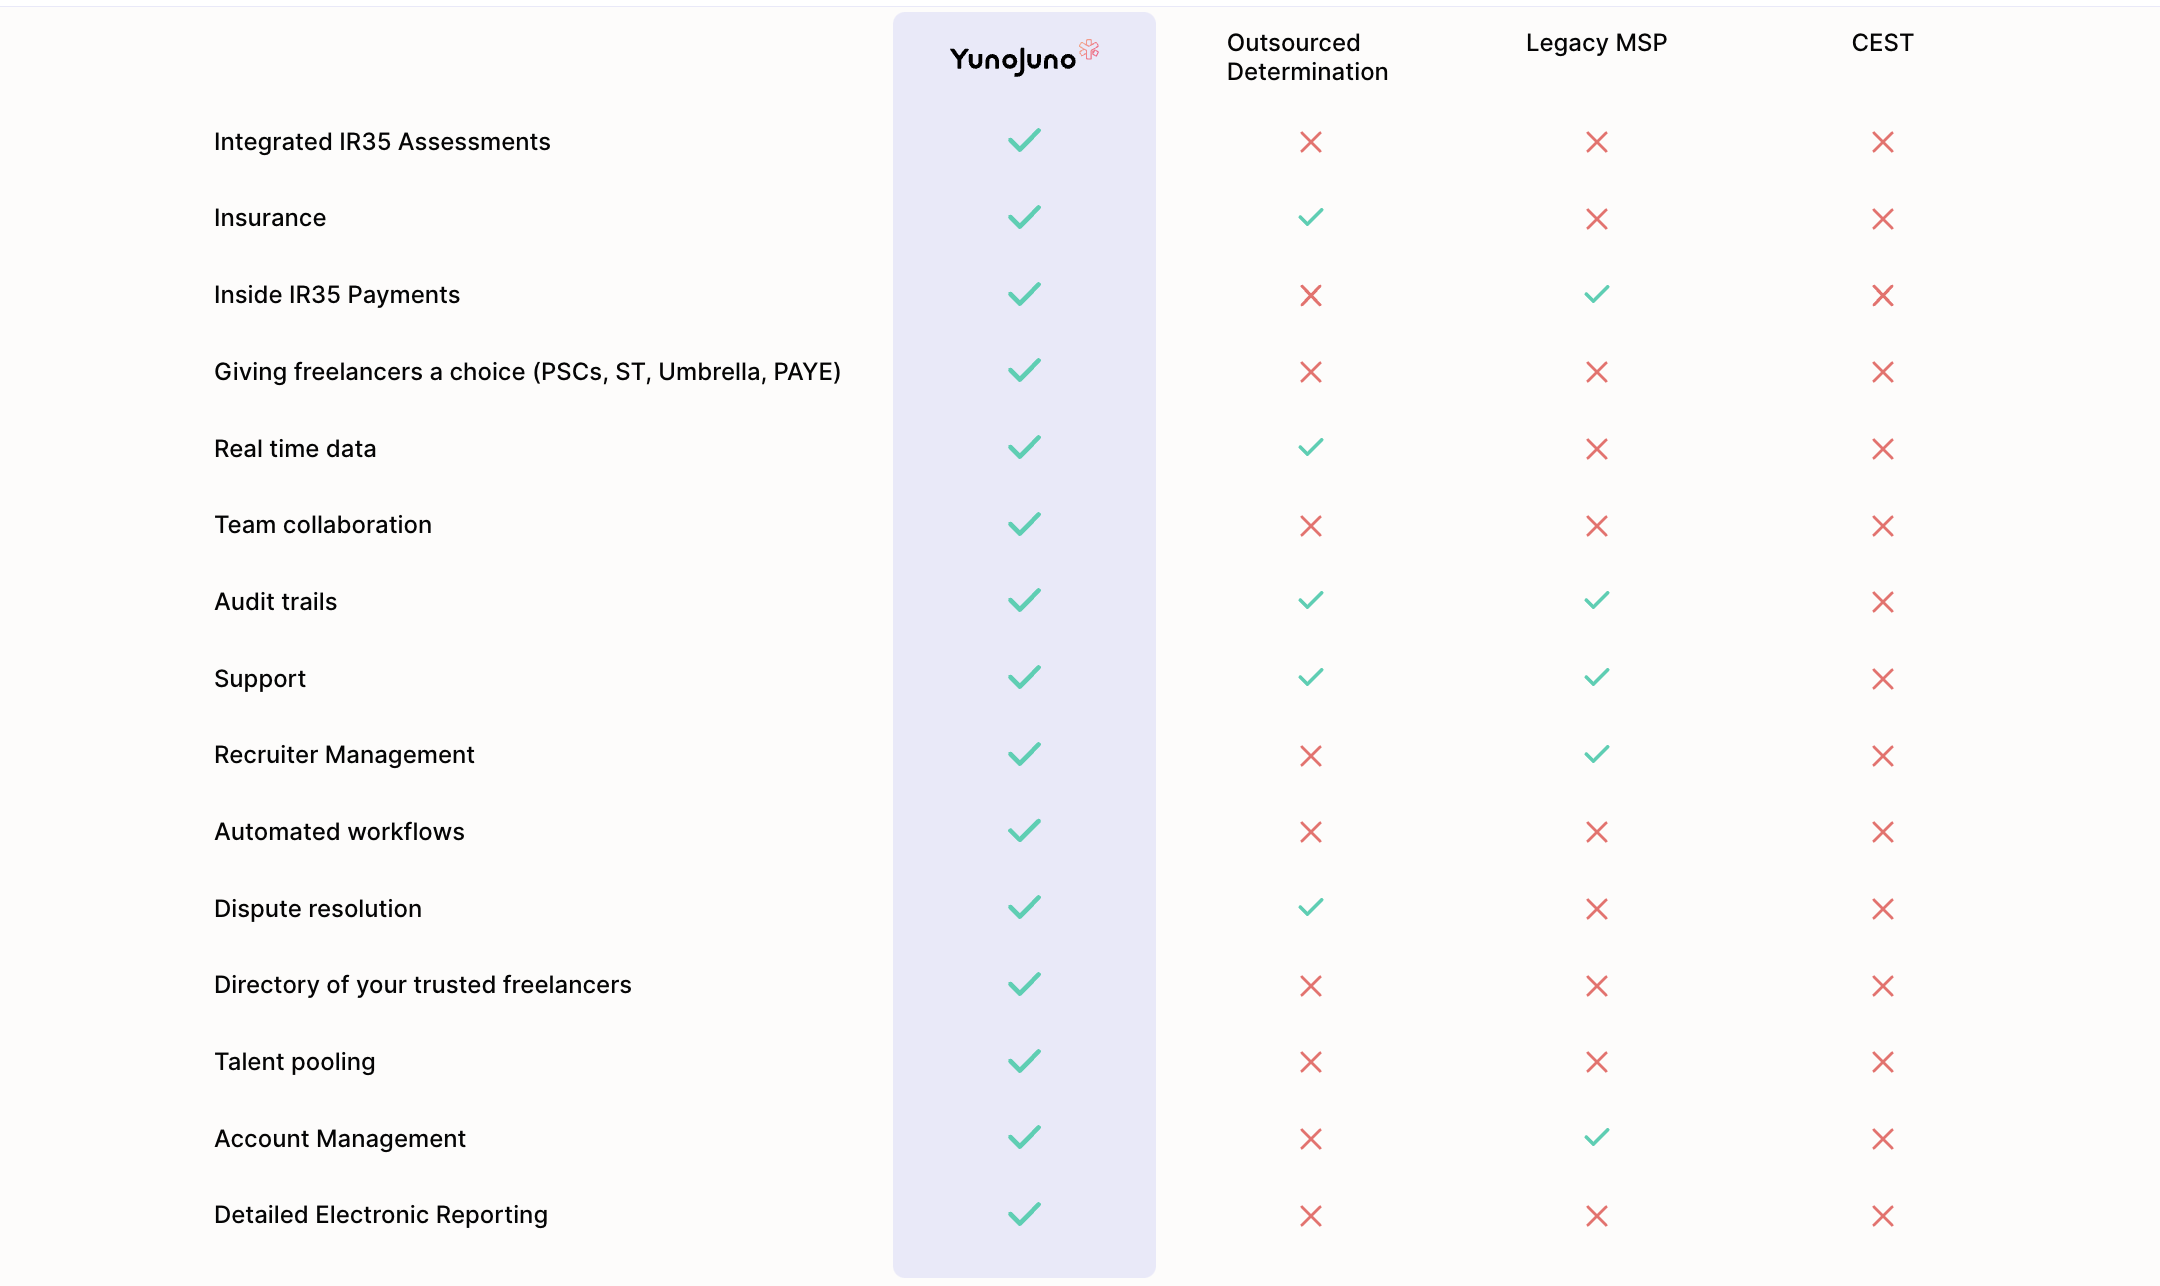Select the Legacy MSP column header

click(x=1596, y=43)
